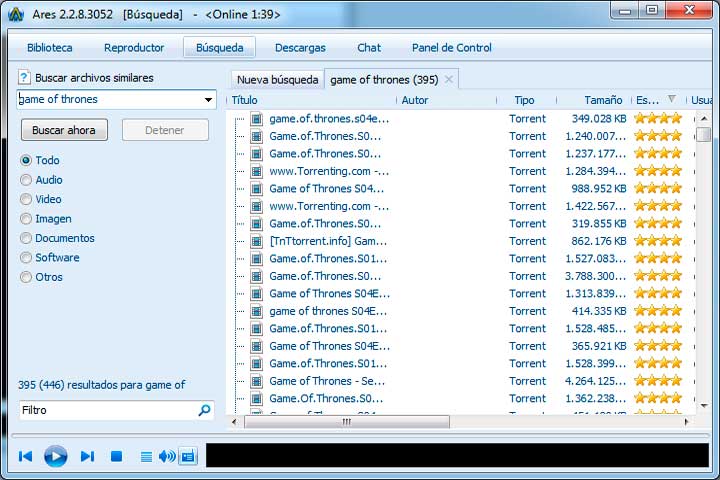Screen dimensions: 720x480
Task: Select the Todo radio button
Action: click(x=26, y=160)
